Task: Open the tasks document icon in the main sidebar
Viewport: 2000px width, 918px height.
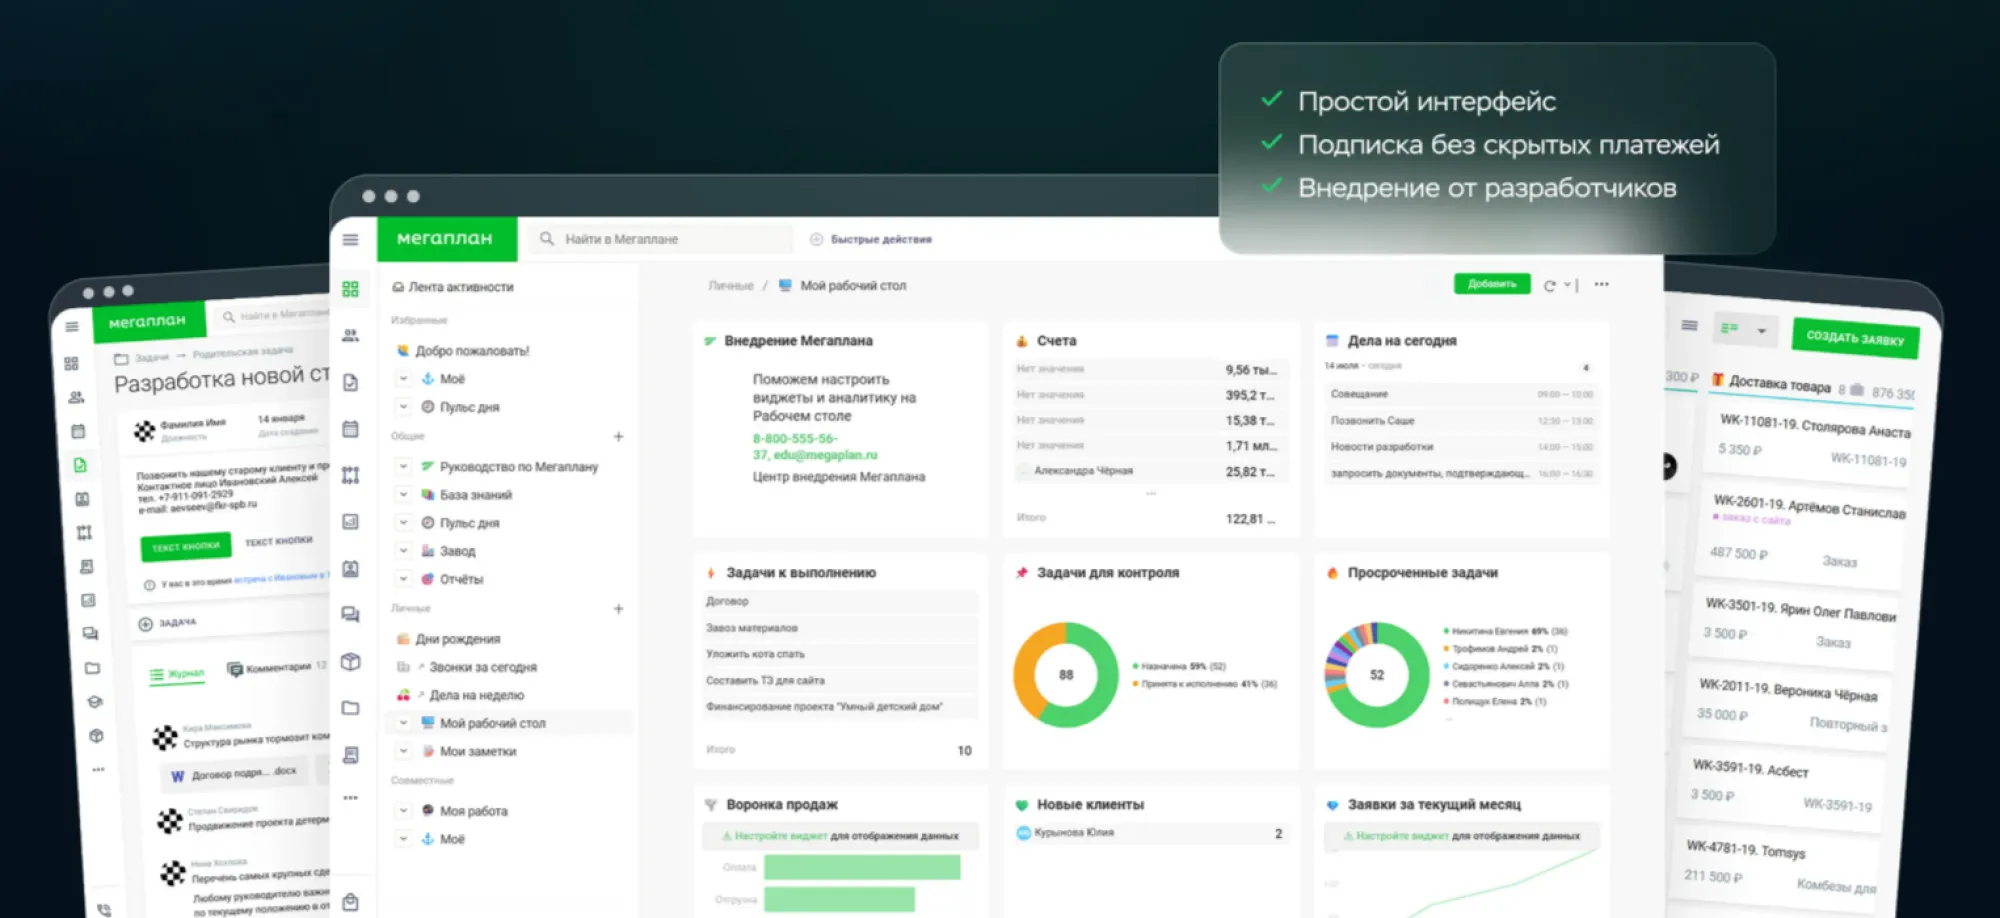Action: (350, 382)
